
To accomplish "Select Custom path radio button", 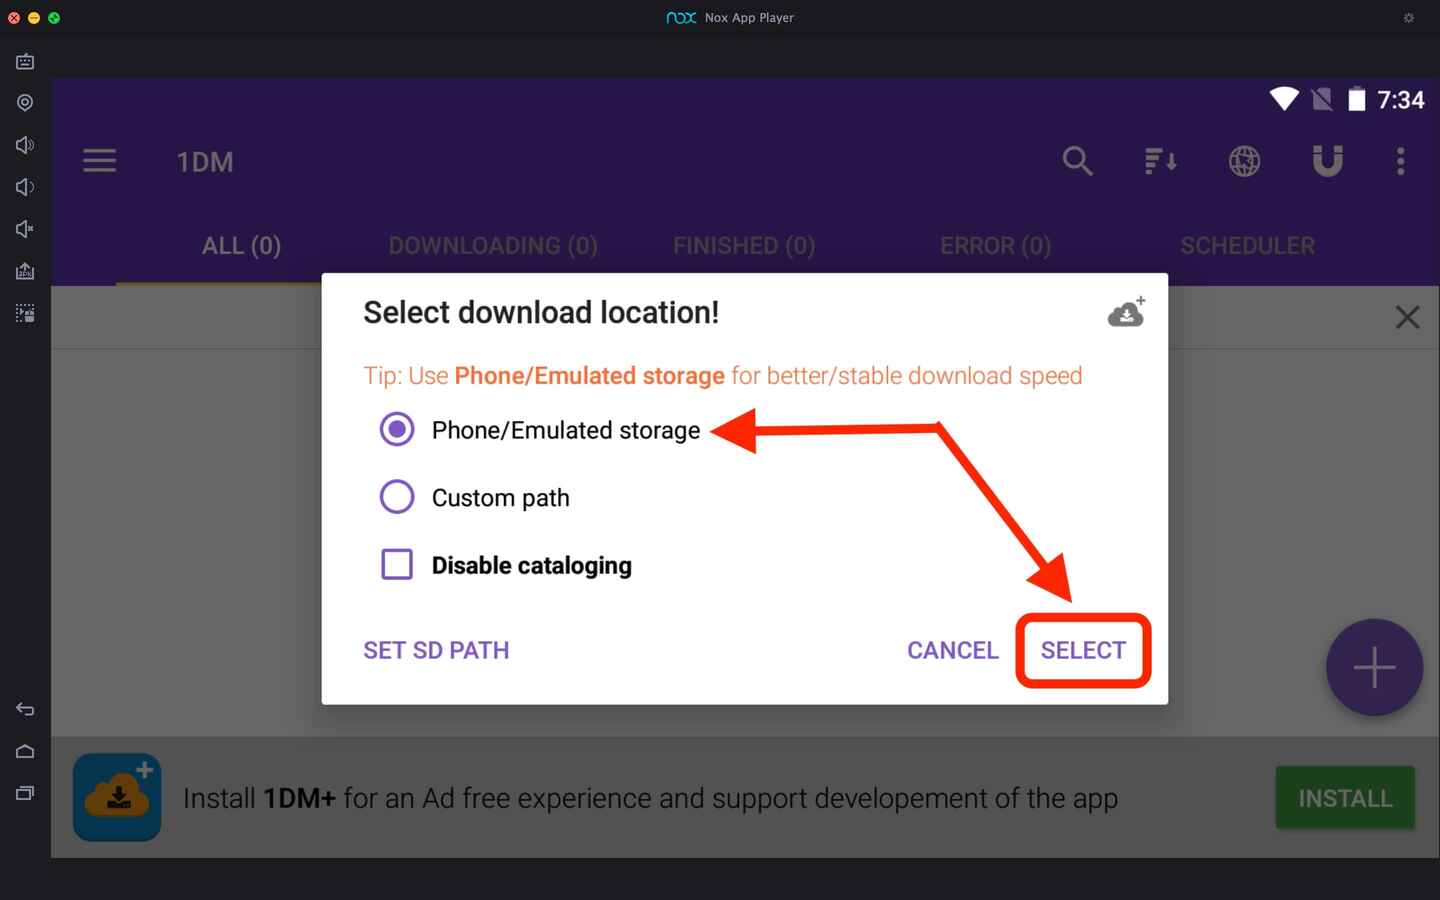I will pyautogui.click(x=397, y=496).
